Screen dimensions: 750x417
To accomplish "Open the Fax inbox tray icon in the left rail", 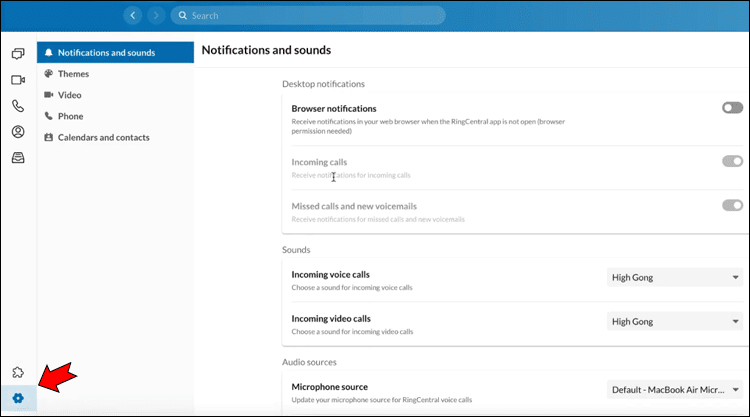I will tap(18, 158).
